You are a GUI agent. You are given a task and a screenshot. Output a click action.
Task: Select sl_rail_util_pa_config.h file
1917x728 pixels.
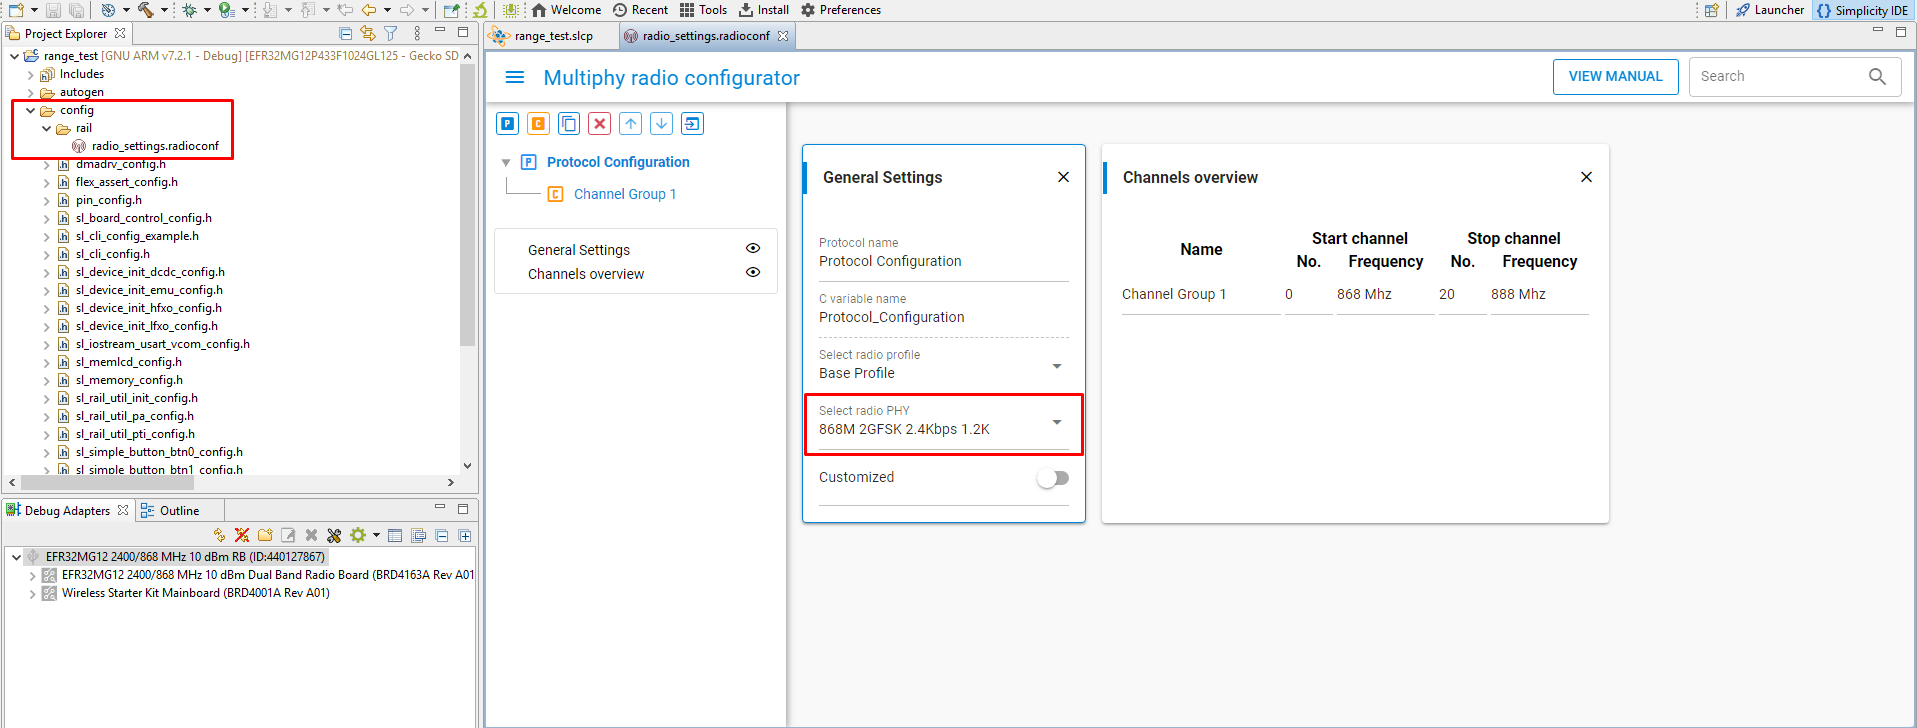(x=134, y=416)
